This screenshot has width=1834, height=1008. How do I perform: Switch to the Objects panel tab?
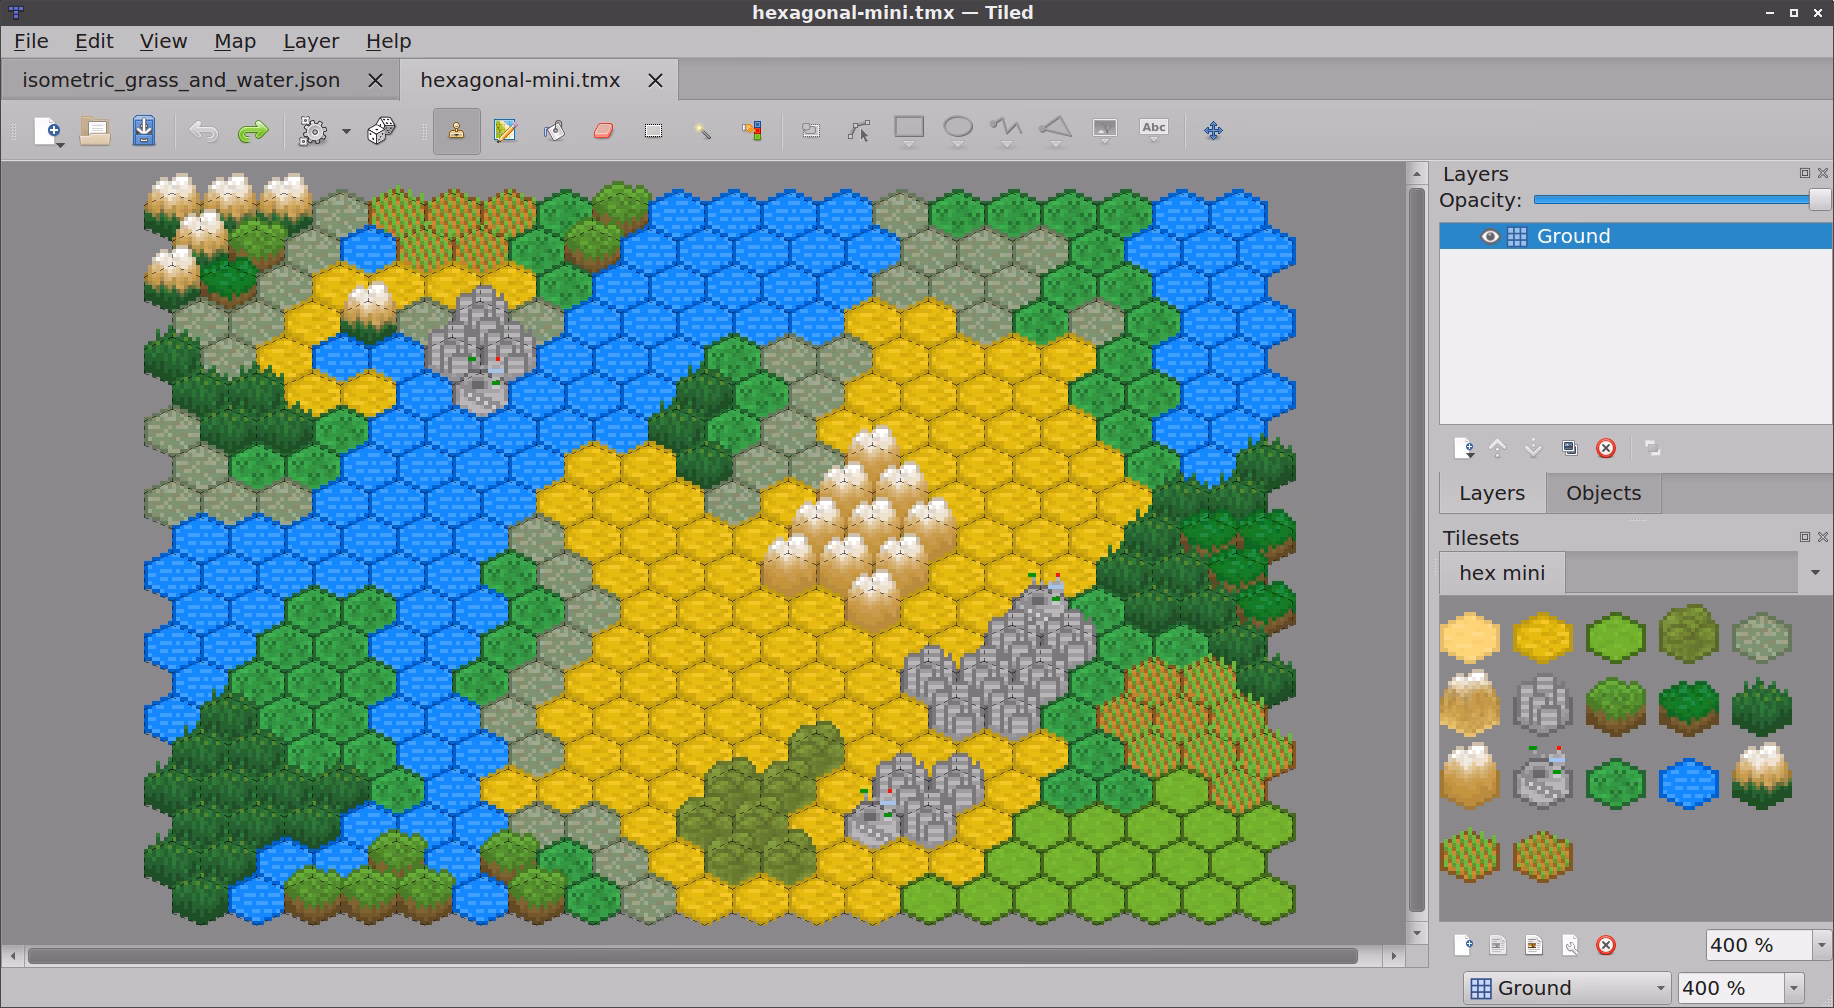click(x=1603, y=493)
